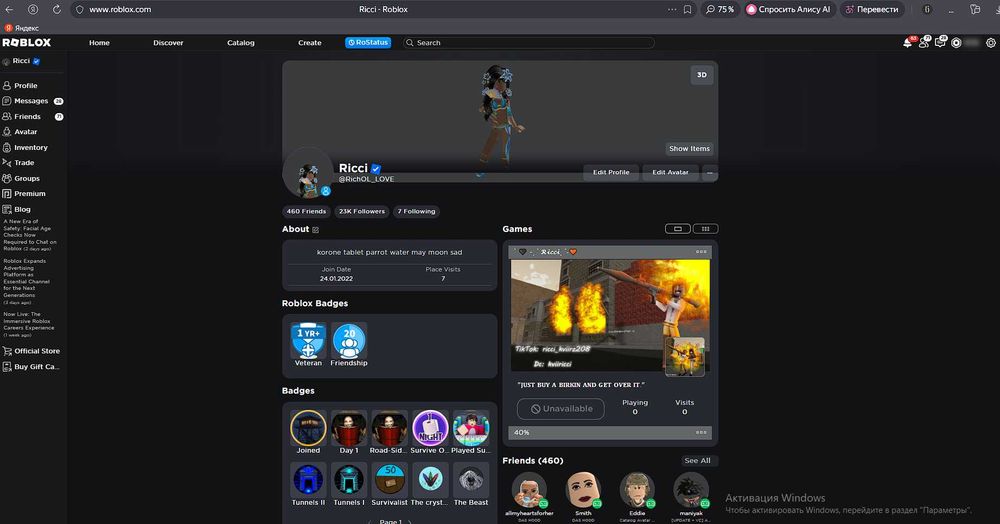This screenshot has width=1000, height=524.
Task: Open the ellipsis menu on the 40% bar
Action: 701,432
